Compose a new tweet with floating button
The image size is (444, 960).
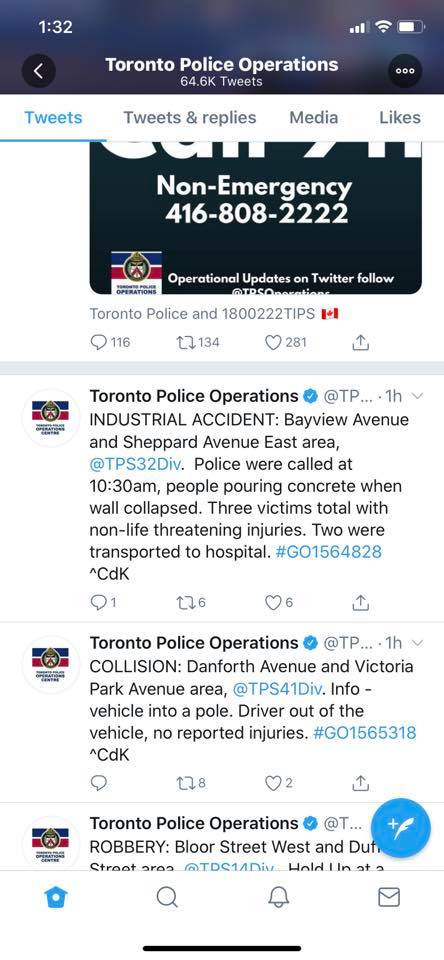coord(401,828)
